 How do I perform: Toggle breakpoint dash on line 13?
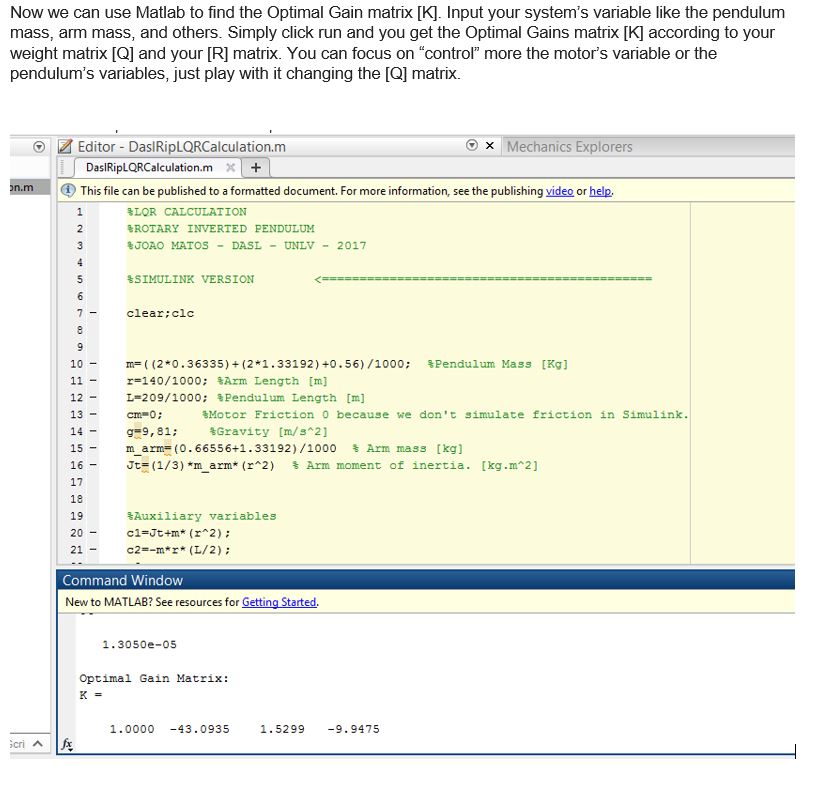[x=93, y=414]
